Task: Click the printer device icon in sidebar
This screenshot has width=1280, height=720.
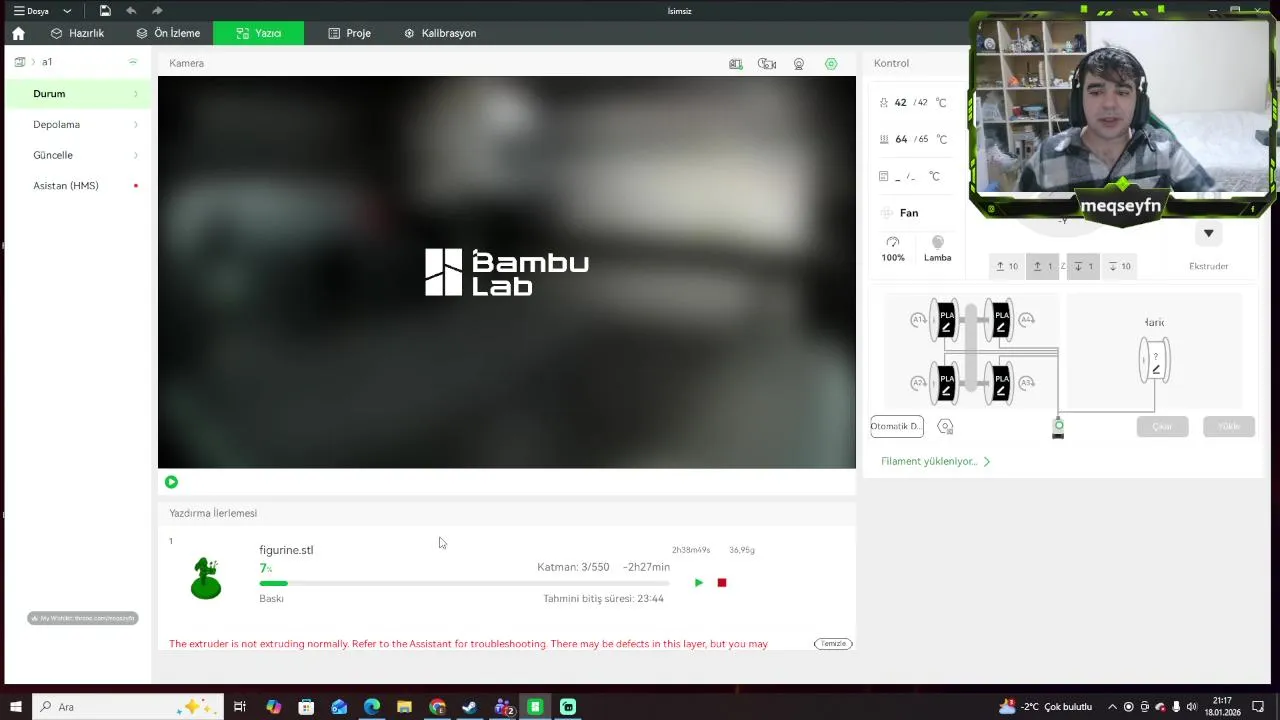Action: (19, 62)
